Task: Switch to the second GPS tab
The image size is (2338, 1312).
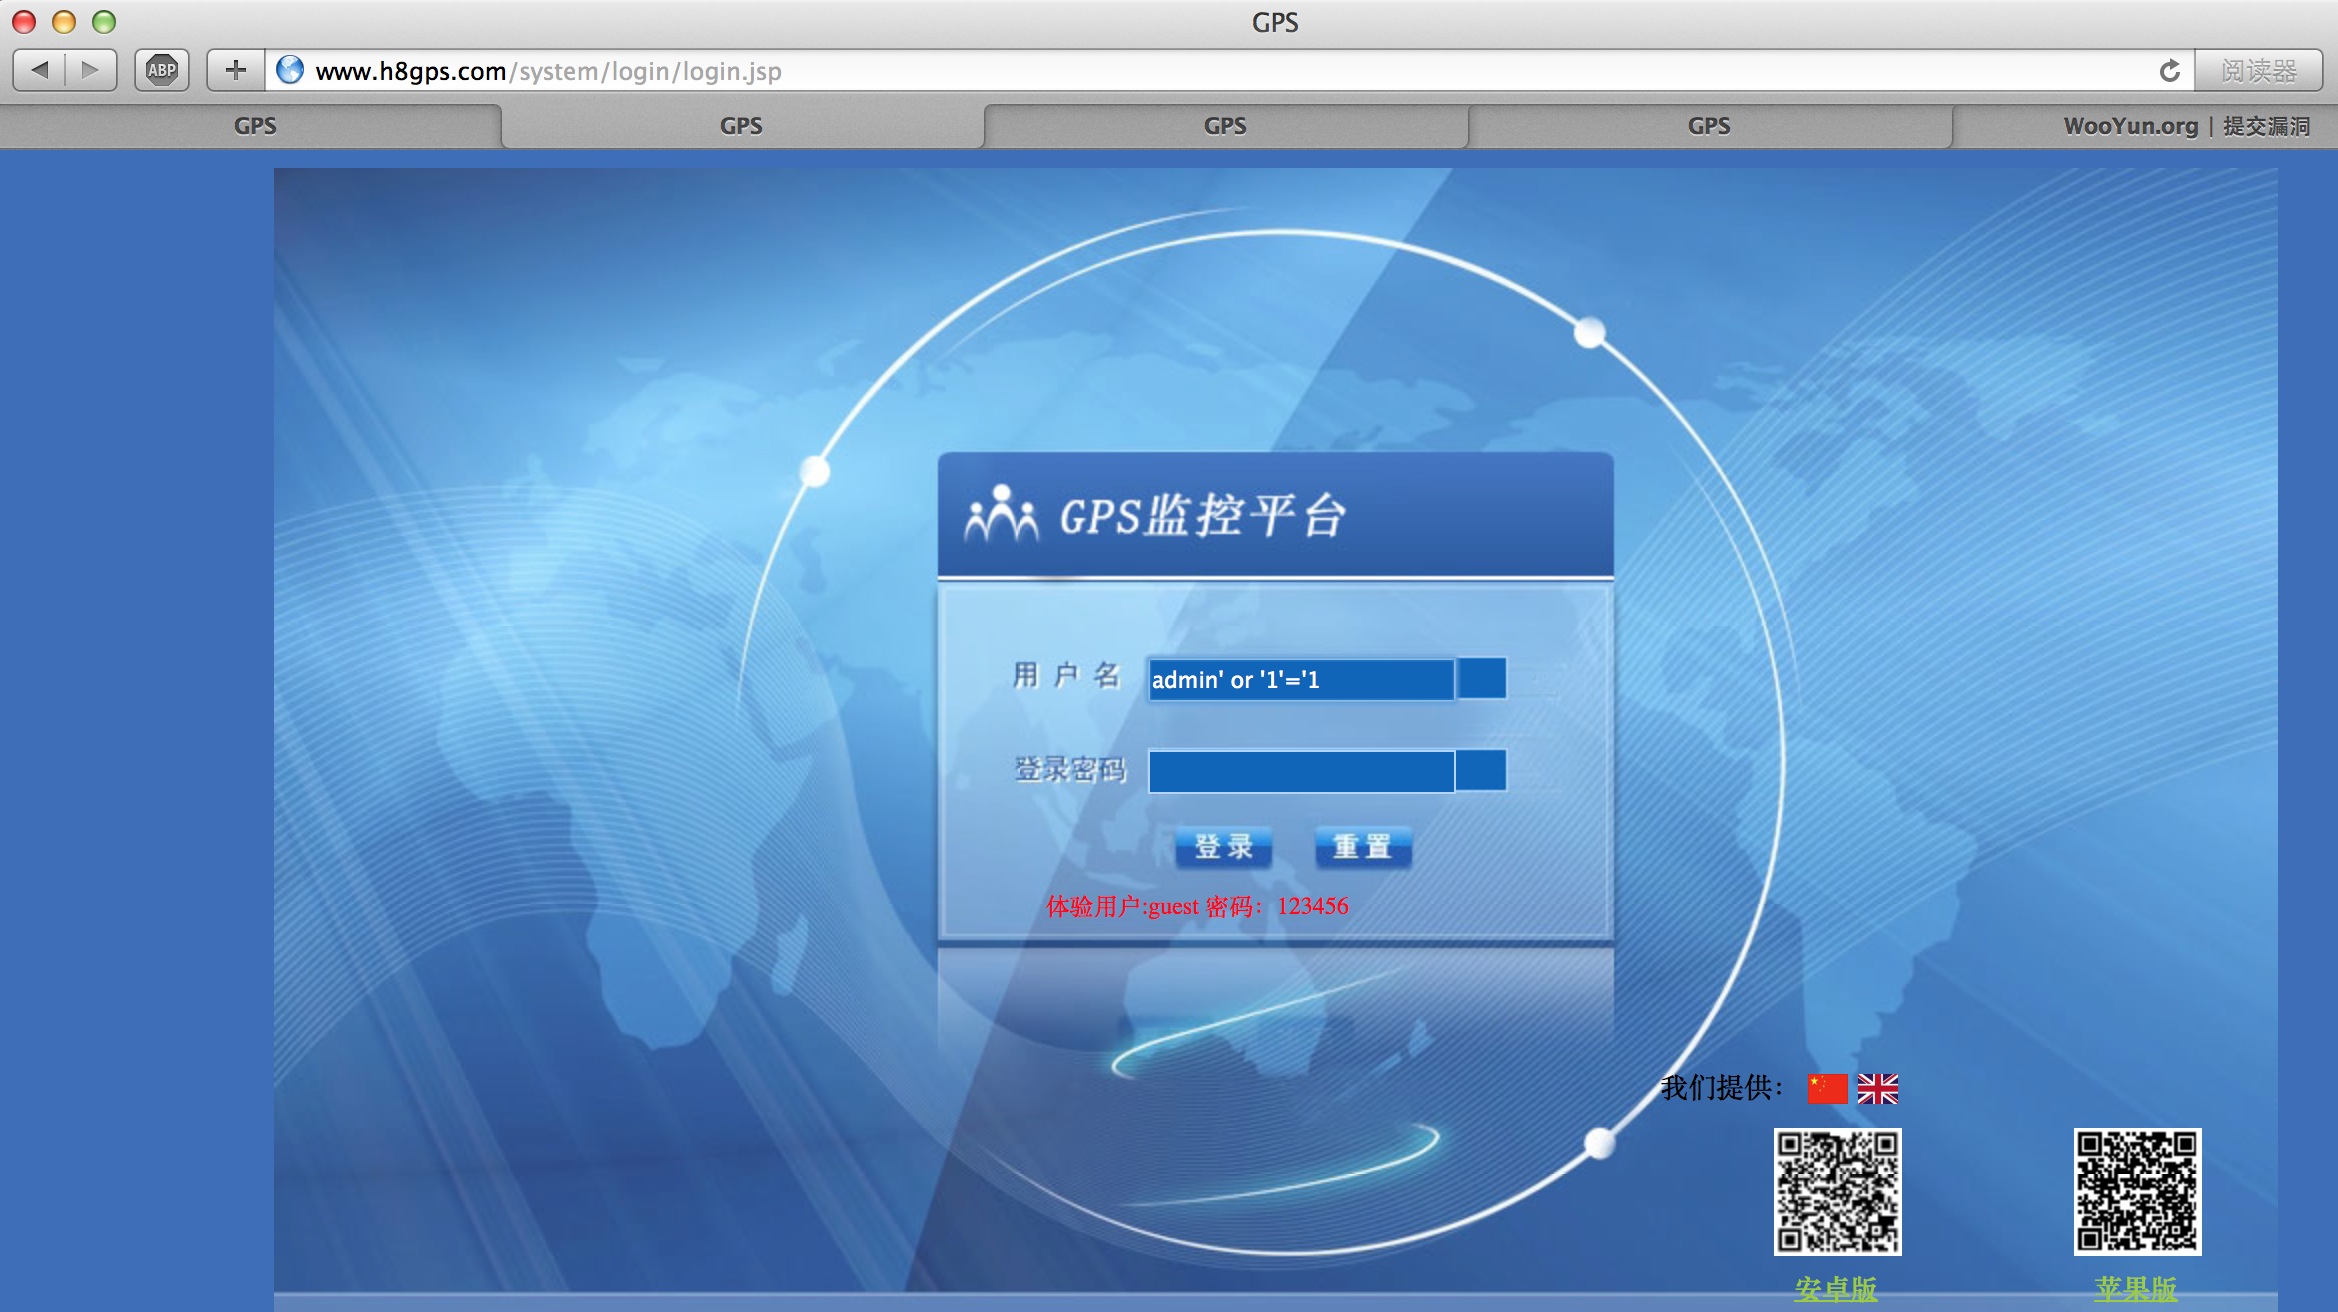Action: coord(741,126)
